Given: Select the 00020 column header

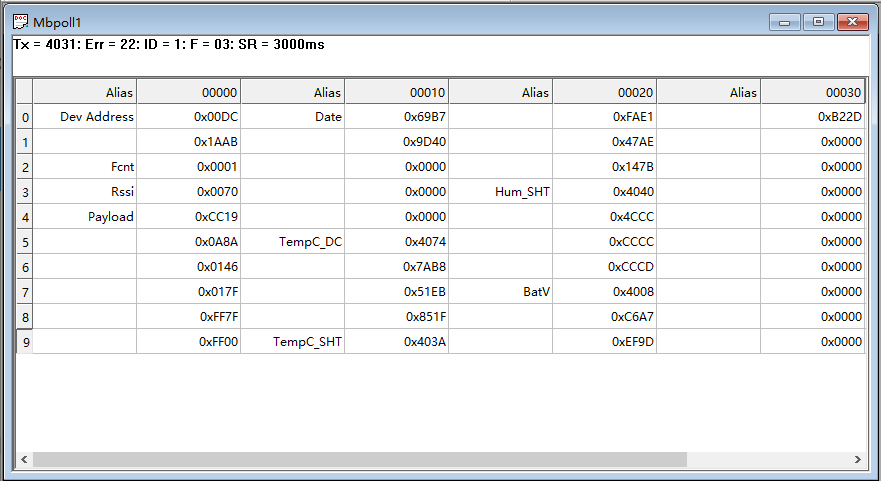Looking at the screenshot, I should 605,92.
